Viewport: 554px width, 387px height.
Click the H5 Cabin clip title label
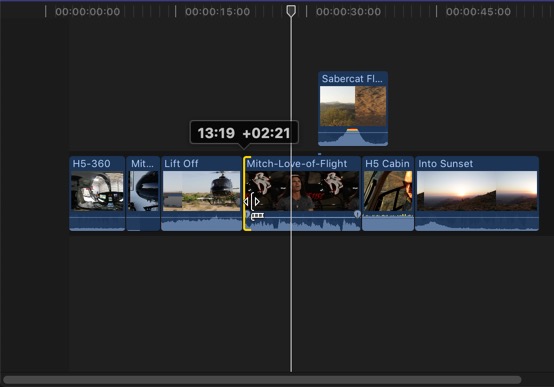(387, 164)
